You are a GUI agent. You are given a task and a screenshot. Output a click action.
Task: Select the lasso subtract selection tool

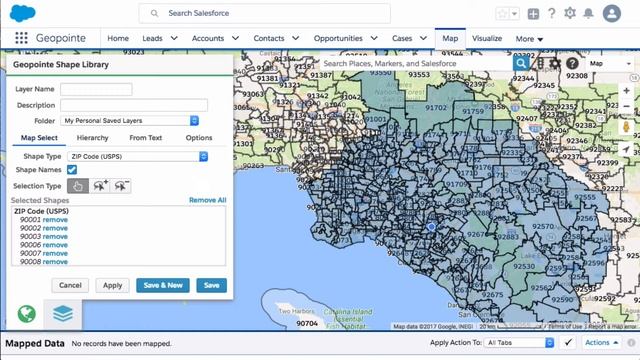(x=121, y=186)
